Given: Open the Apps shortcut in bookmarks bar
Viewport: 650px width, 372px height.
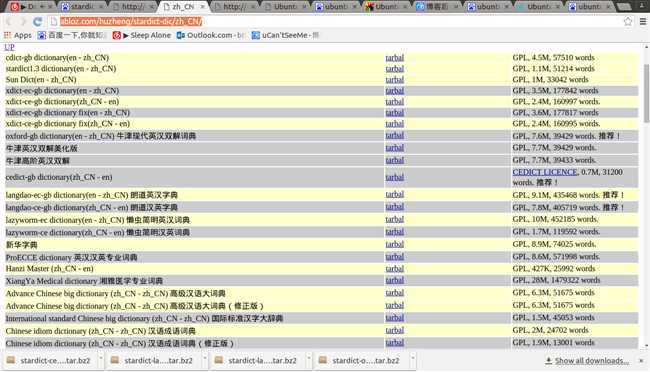Looking at the screenshot, I should (18, 35).
